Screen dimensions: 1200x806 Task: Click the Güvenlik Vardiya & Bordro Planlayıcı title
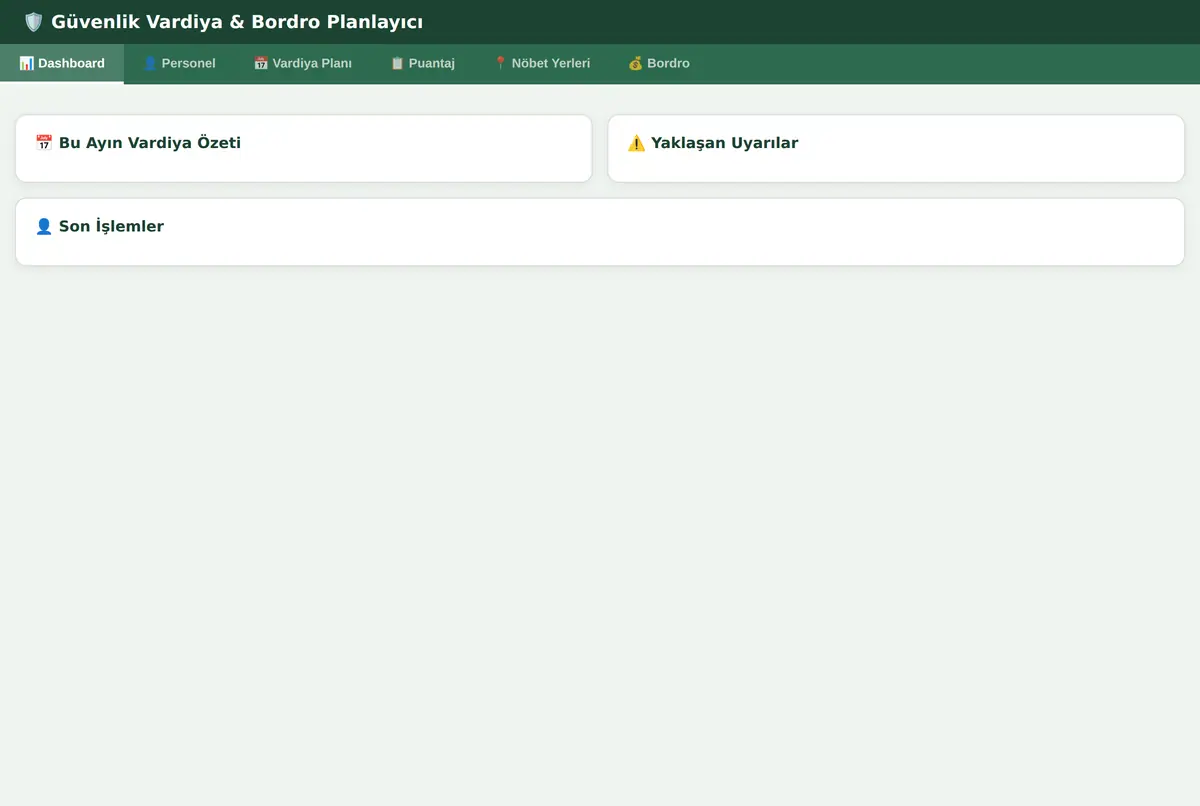(237, 22)
